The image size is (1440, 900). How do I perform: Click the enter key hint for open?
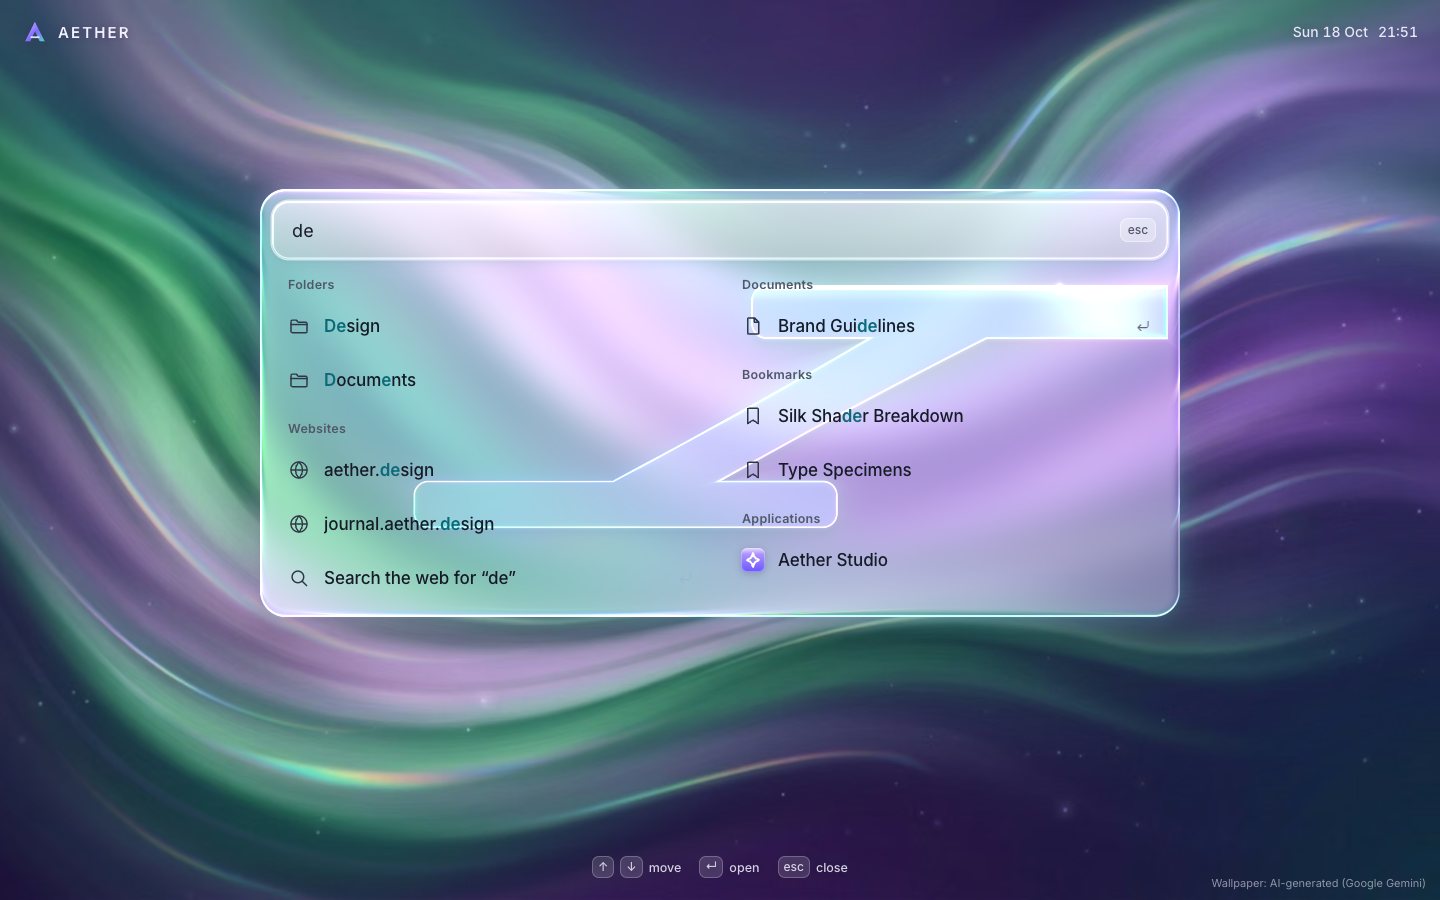click(x=711, y=867)
